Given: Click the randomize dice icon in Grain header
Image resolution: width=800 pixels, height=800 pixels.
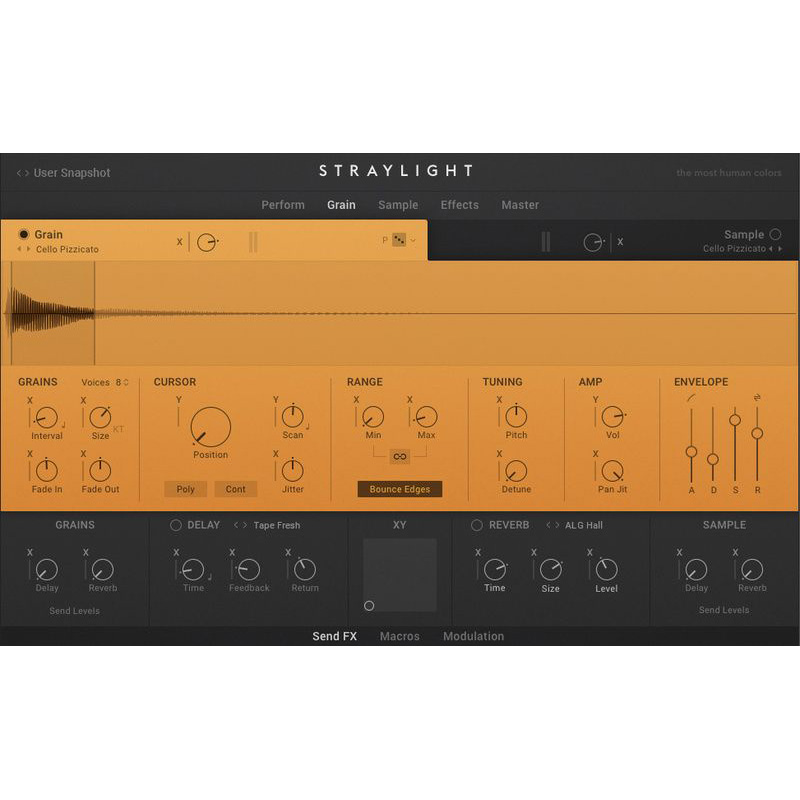Looking at the screenshot, I should (399, 240).
